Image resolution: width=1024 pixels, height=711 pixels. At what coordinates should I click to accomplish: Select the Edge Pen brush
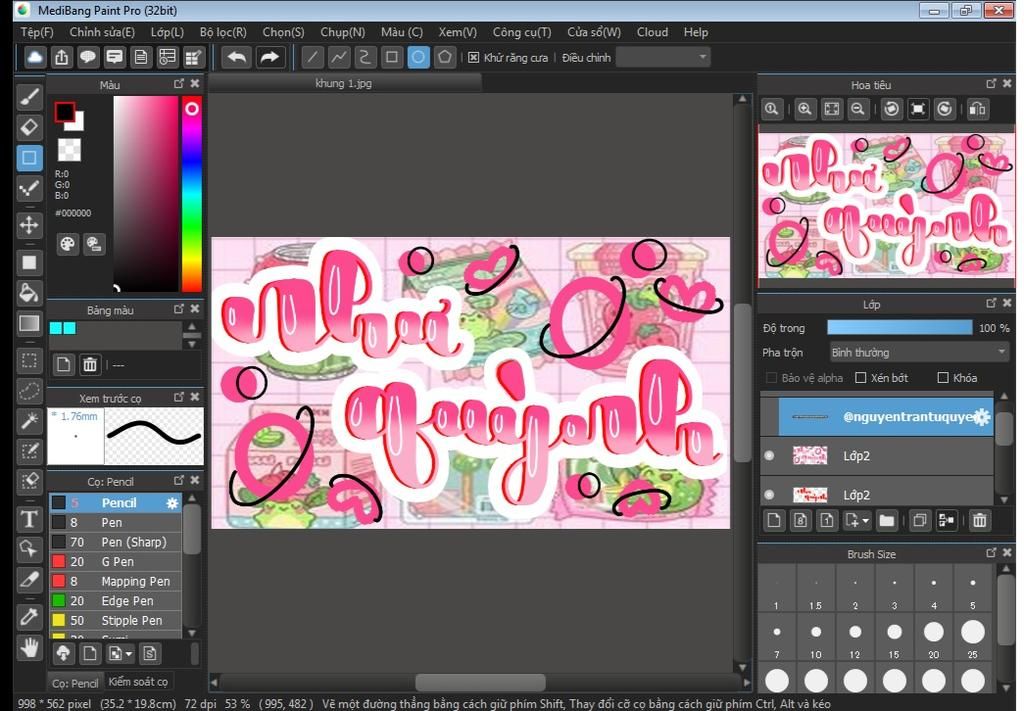coord(116,601)
